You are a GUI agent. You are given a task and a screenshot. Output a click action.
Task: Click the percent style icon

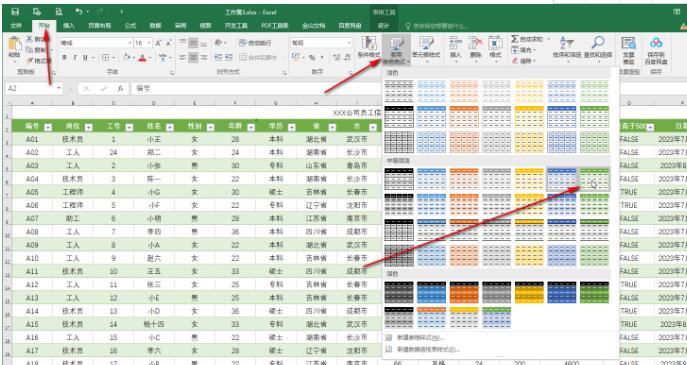(x=312, y=57)
